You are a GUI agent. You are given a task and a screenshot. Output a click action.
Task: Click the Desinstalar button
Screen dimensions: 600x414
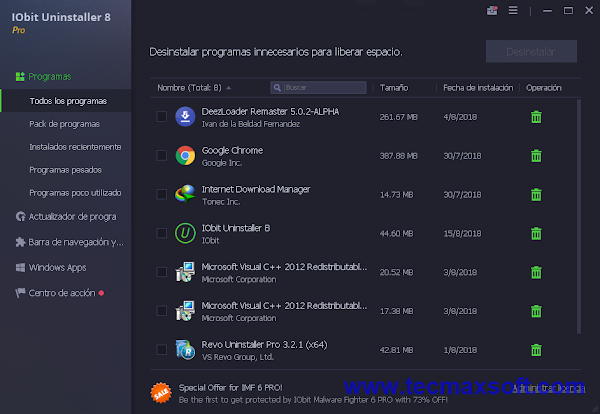(531, 51)
